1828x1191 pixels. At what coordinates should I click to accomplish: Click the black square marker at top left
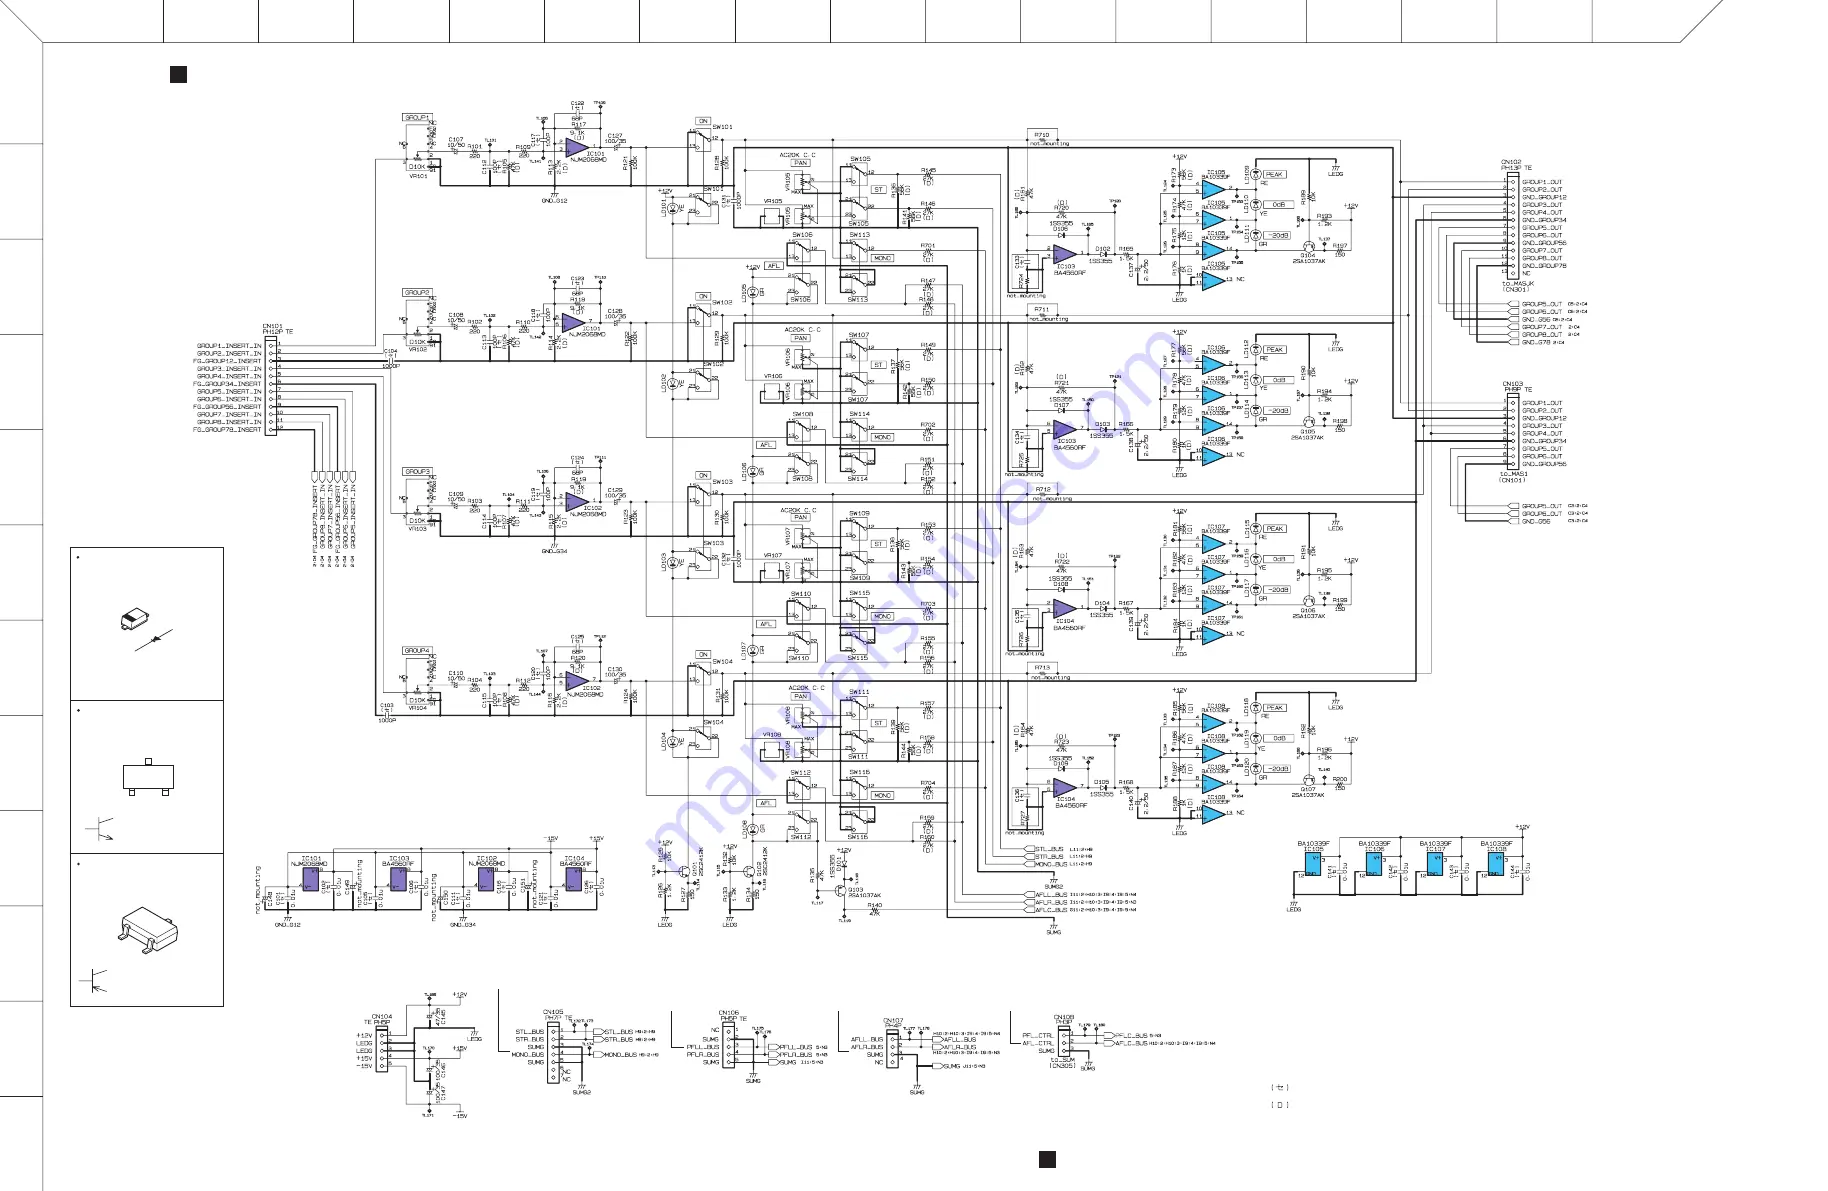click(179, 74)
